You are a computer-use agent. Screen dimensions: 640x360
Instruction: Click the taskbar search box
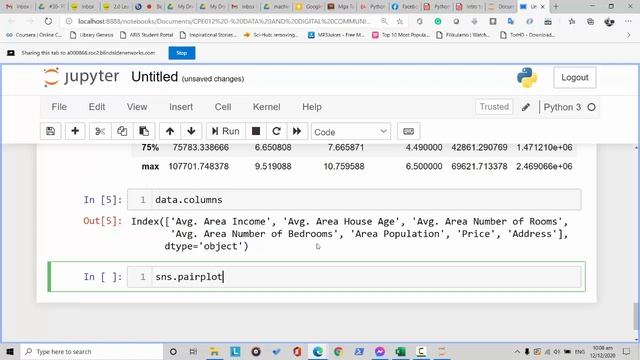[92, 351]
